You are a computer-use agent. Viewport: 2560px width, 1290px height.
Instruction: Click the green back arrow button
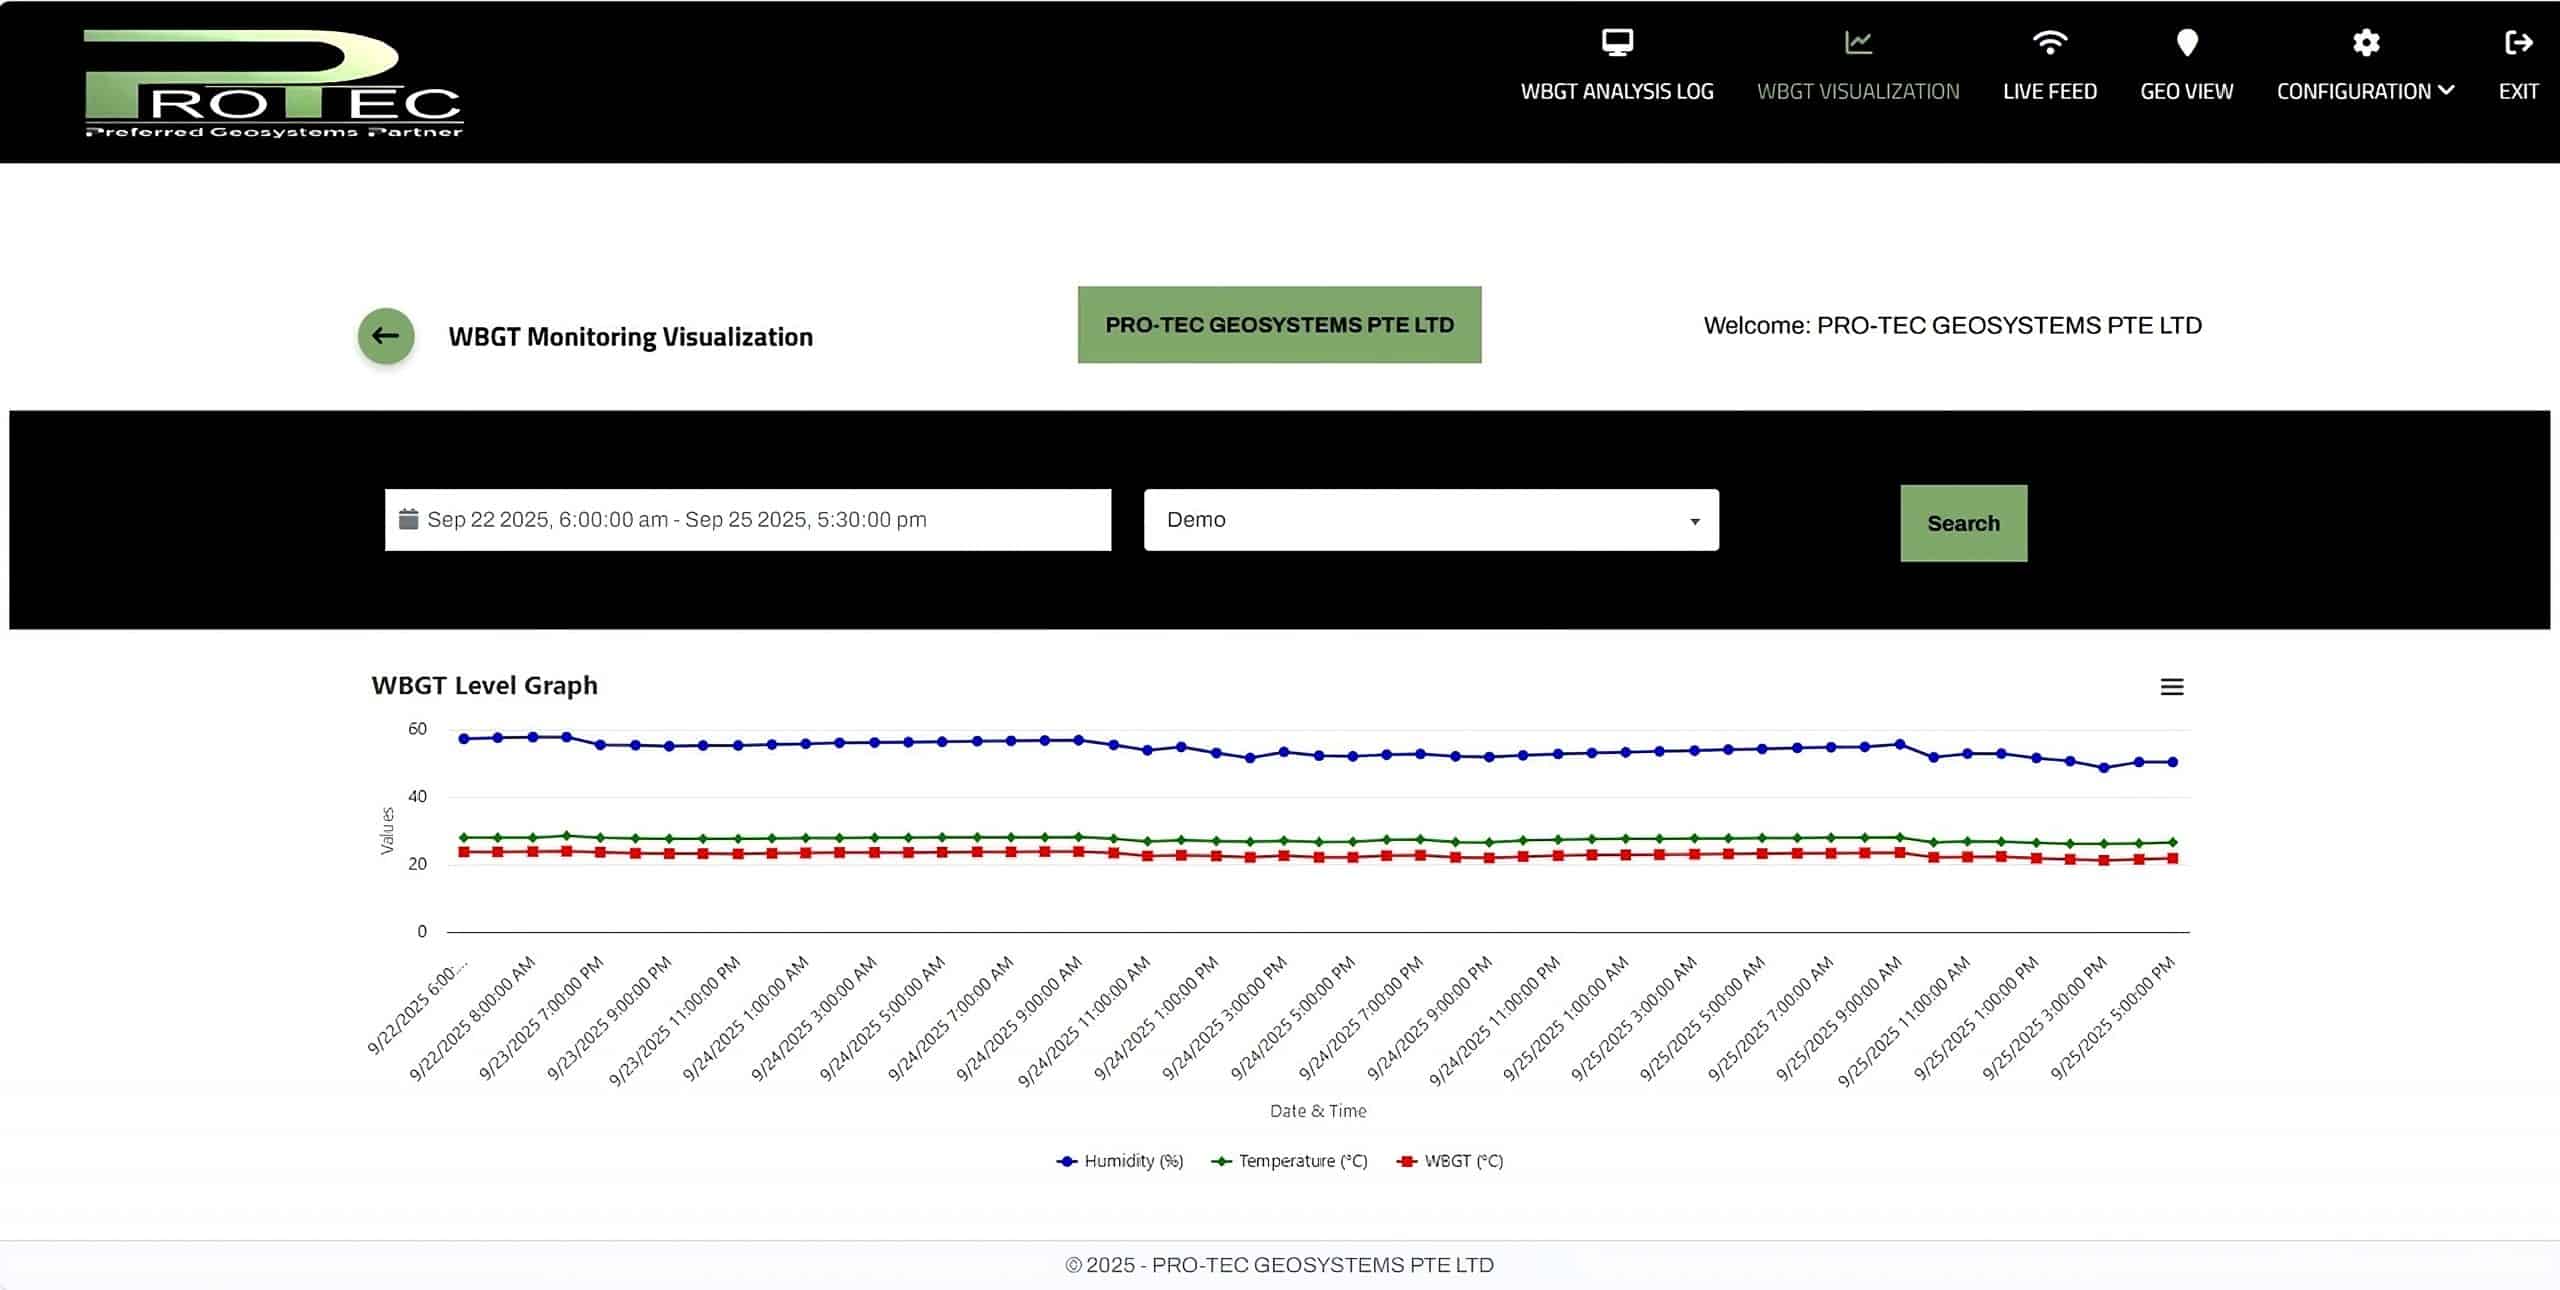(386, 336)
